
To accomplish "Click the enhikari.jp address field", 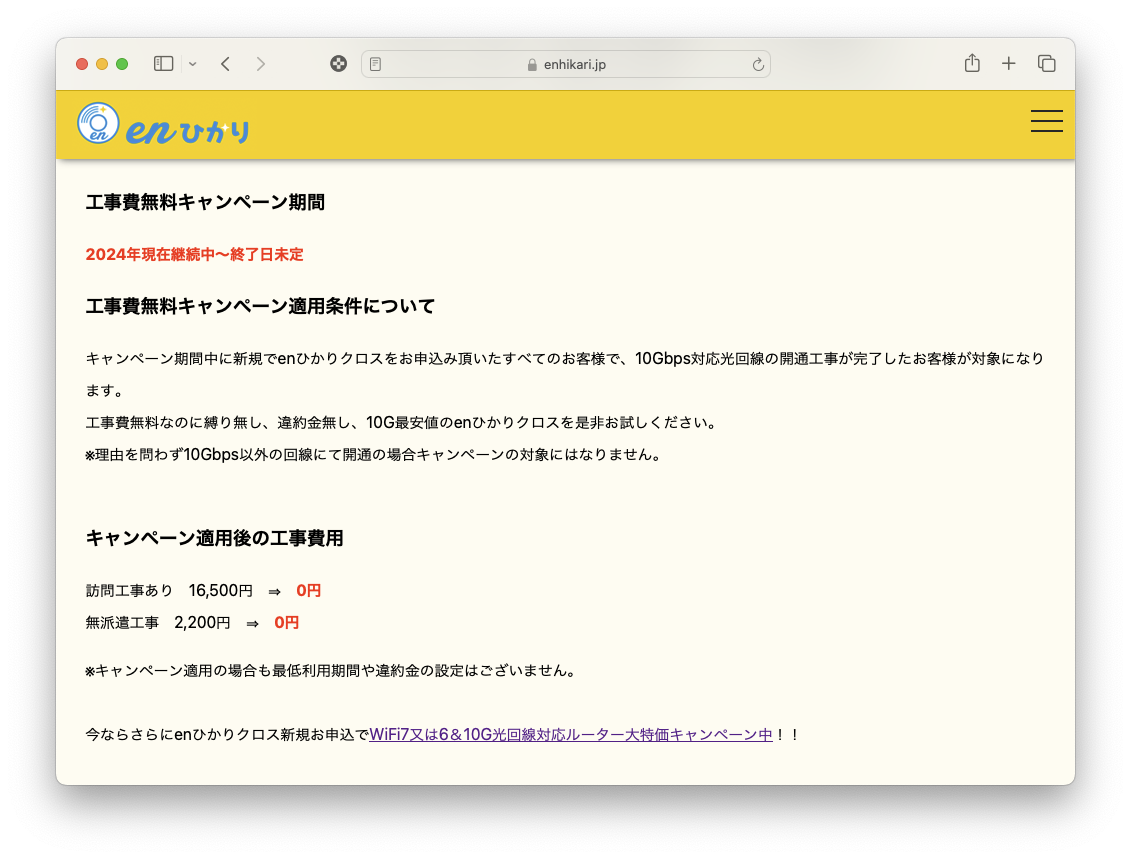I will (x=566, y=64).
